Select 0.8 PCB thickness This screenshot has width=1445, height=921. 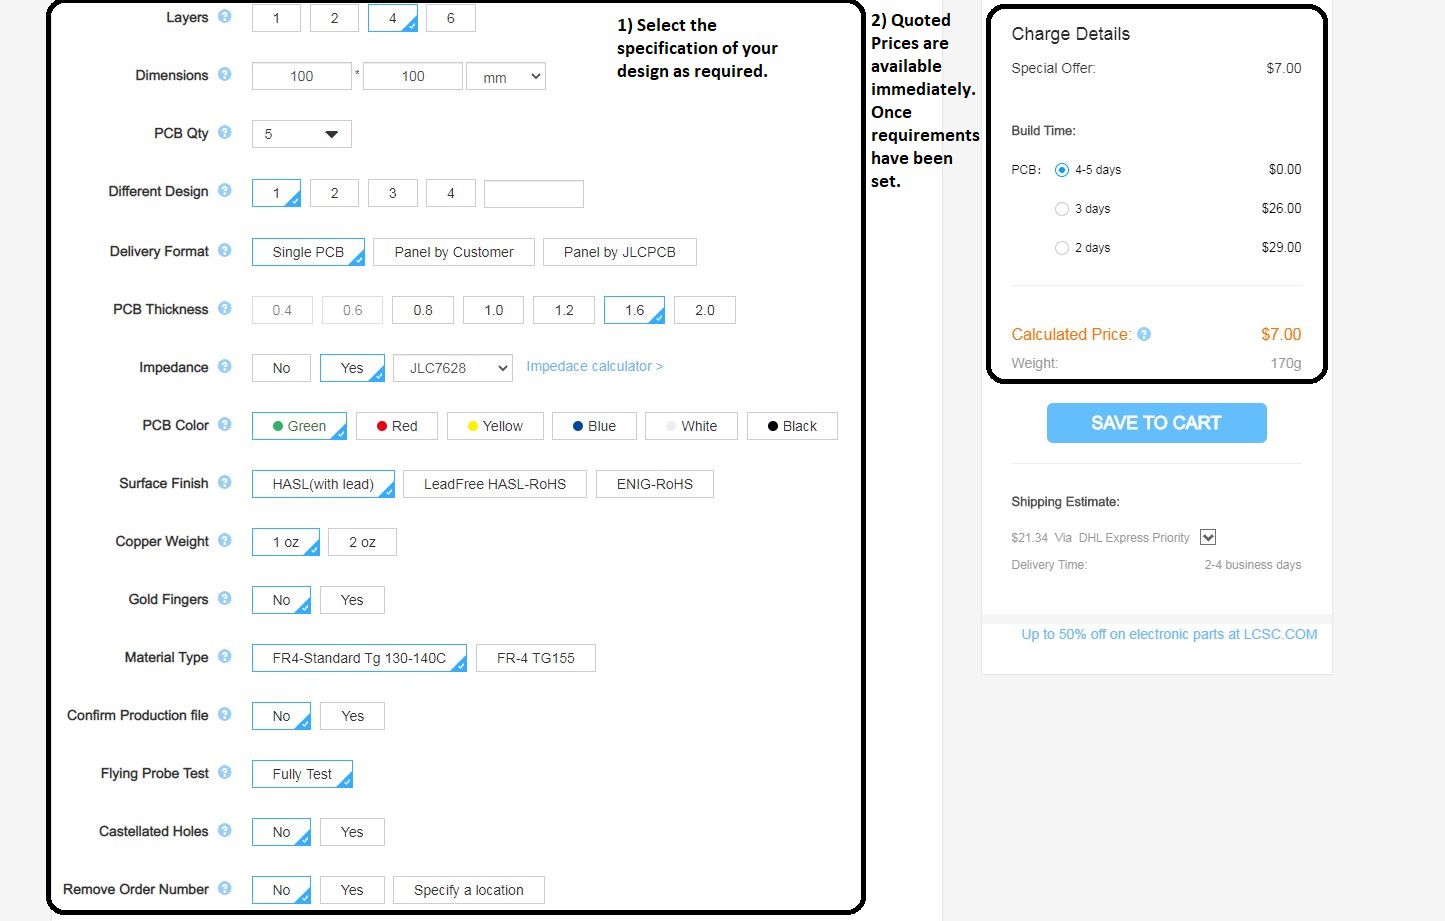(x=423, y=310)
